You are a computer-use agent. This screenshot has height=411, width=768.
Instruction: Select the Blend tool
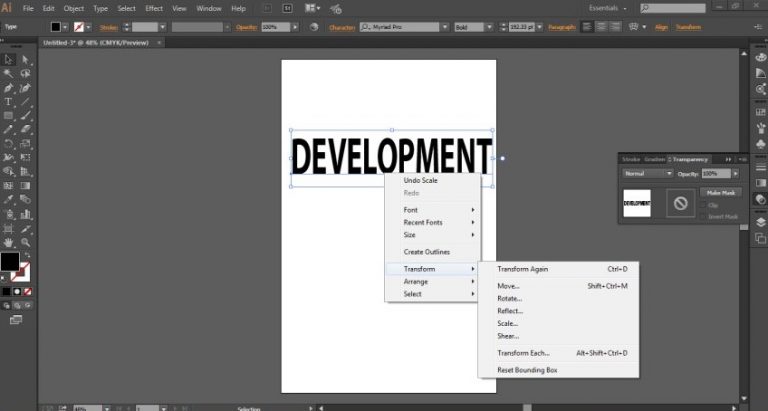[25, 199]
